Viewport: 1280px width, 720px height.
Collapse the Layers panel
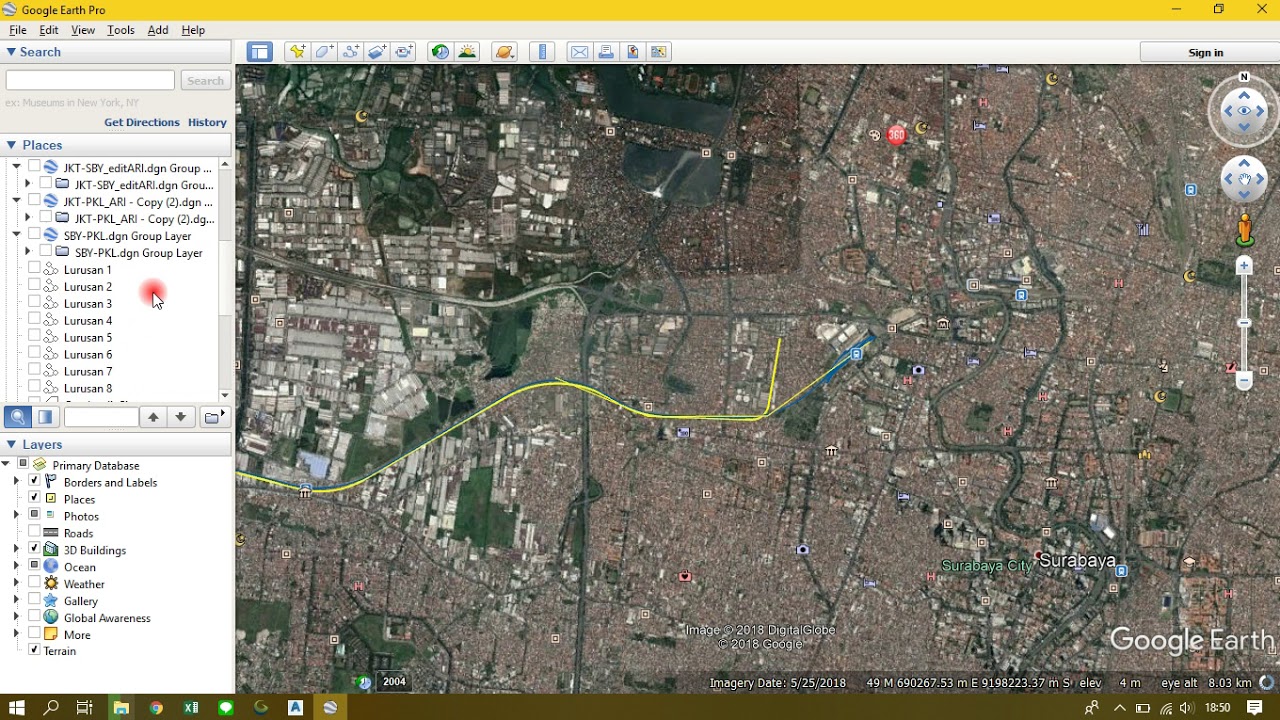pos(11,444)
